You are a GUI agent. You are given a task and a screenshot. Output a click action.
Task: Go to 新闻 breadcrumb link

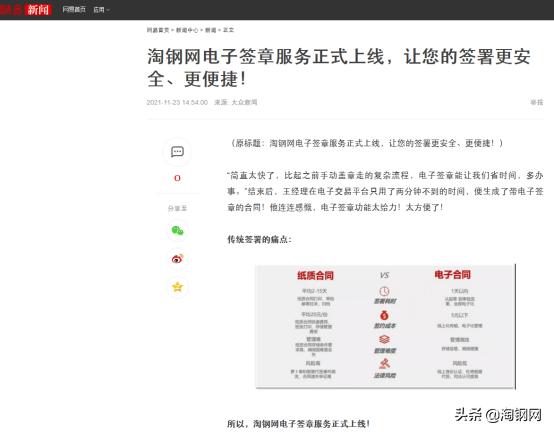(x=211, y=30)
